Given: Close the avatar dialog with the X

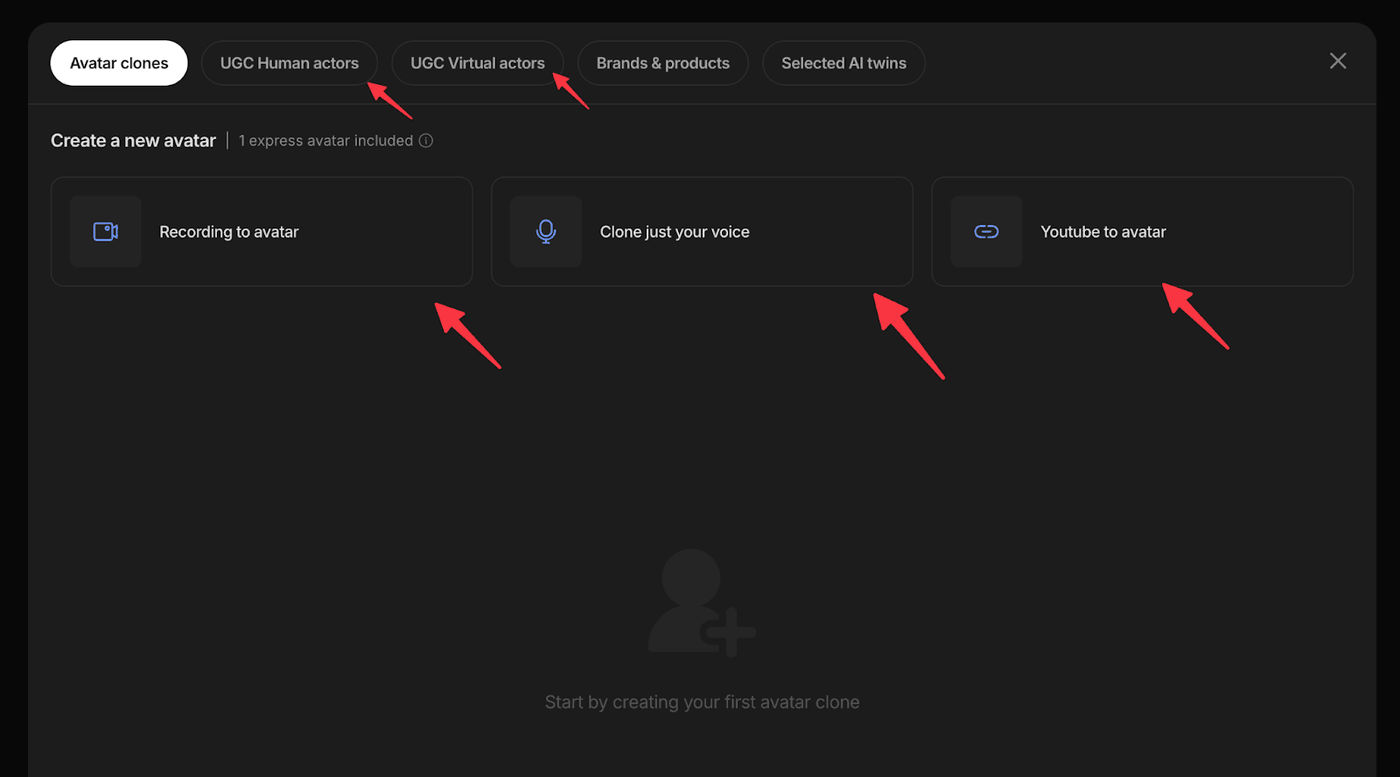Looking at the screenshot, I should pos(1338,61).
